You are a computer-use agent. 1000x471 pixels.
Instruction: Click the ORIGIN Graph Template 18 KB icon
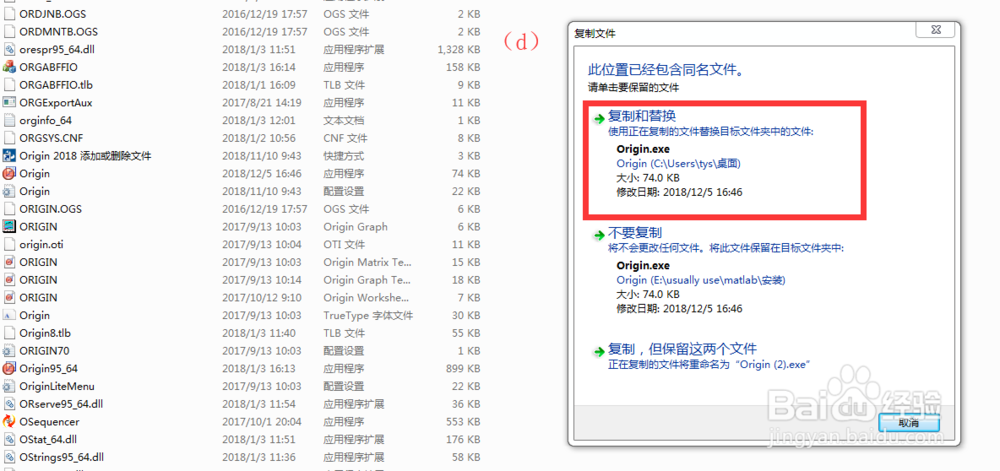(x=9, y=280)
